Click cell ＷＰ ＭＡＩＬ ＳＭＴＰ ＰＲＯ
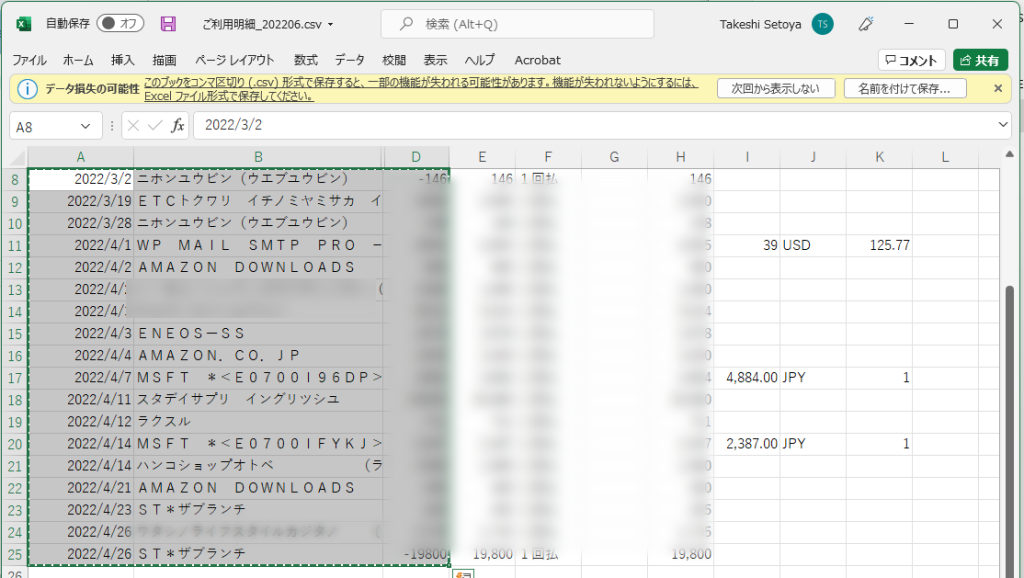Viewport: 1024px width, 578px height. point(259,246)
